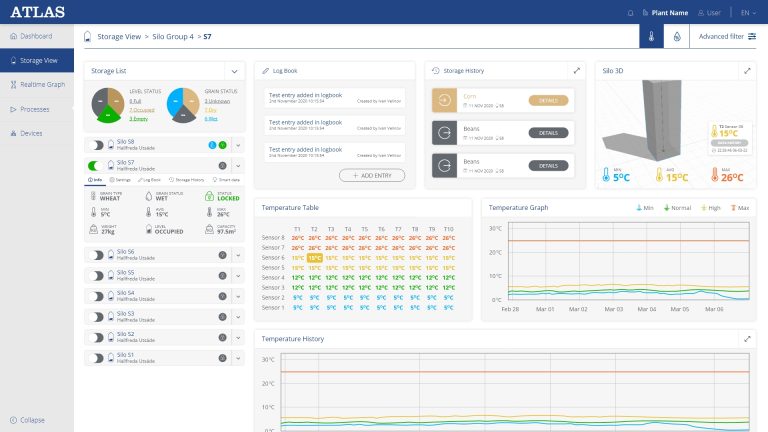Select the humidity droplet view icon
Screen dimensions: 768x432
[x=676, y=36]
